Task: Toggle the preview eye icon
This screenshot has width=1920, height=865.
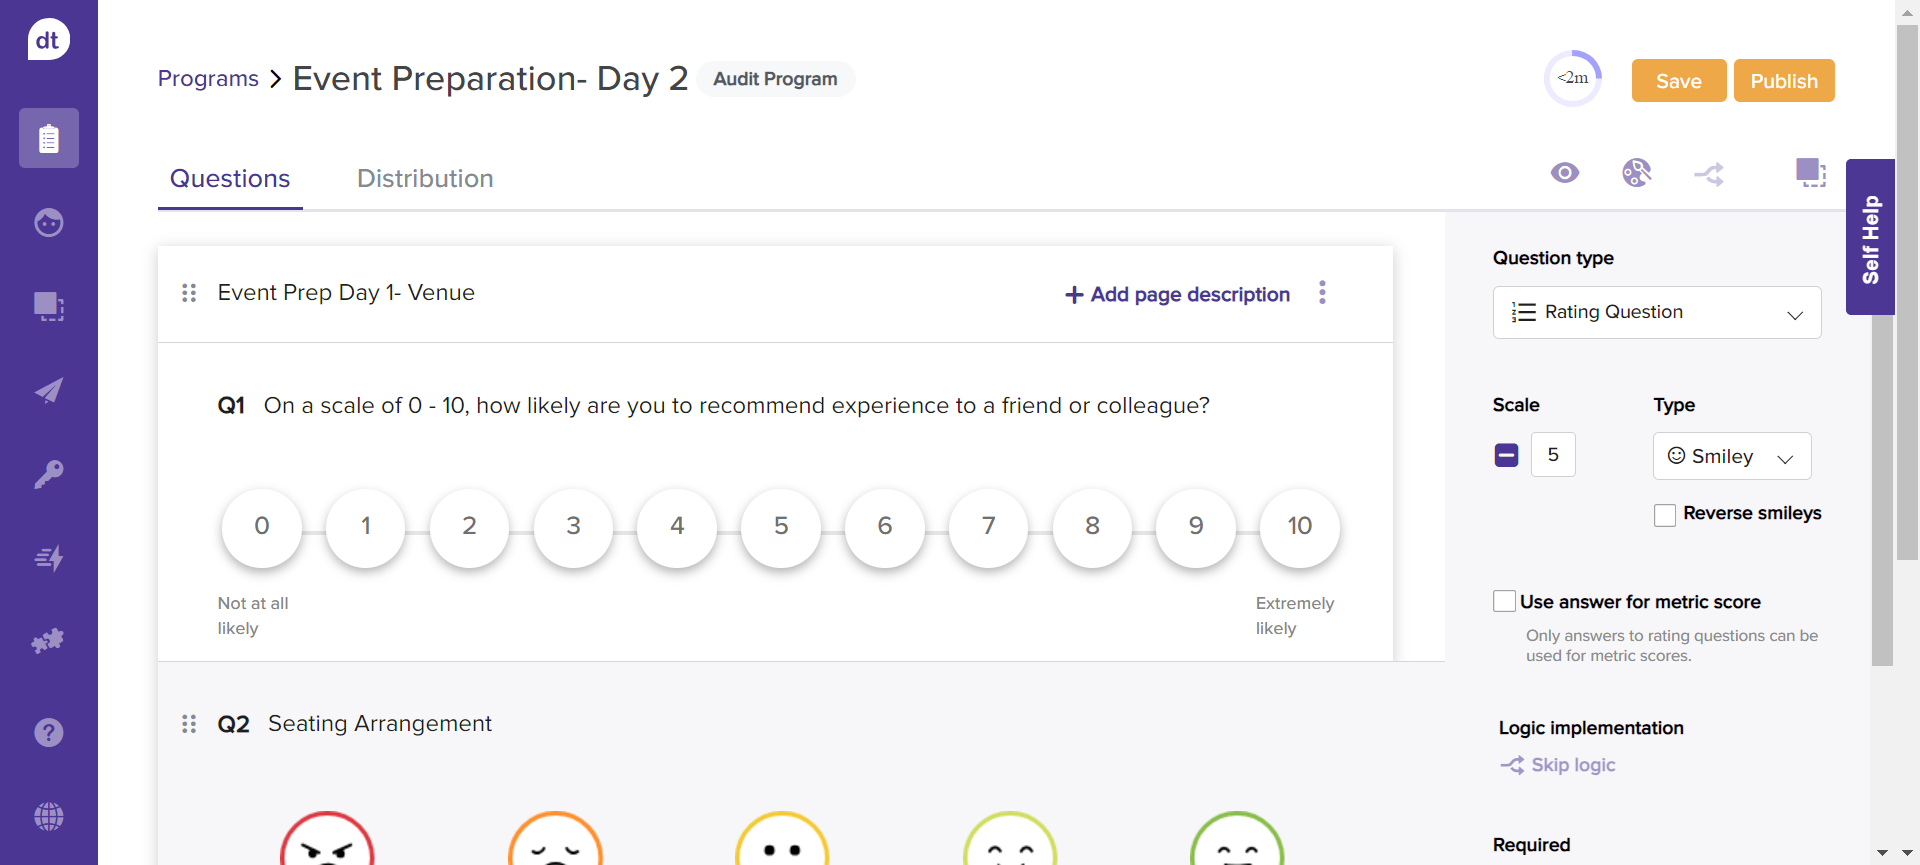Action: (x=1564, y=173)
